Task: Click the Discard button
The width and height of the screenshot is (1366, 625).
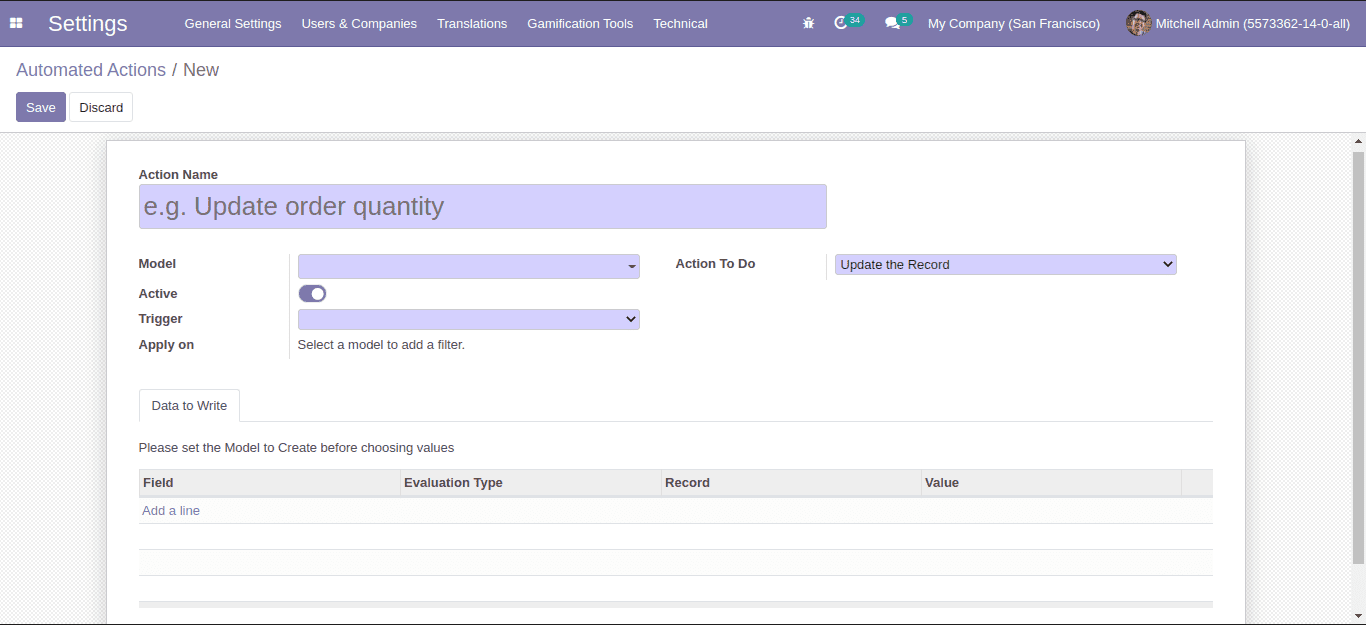Action: [101, 107]
